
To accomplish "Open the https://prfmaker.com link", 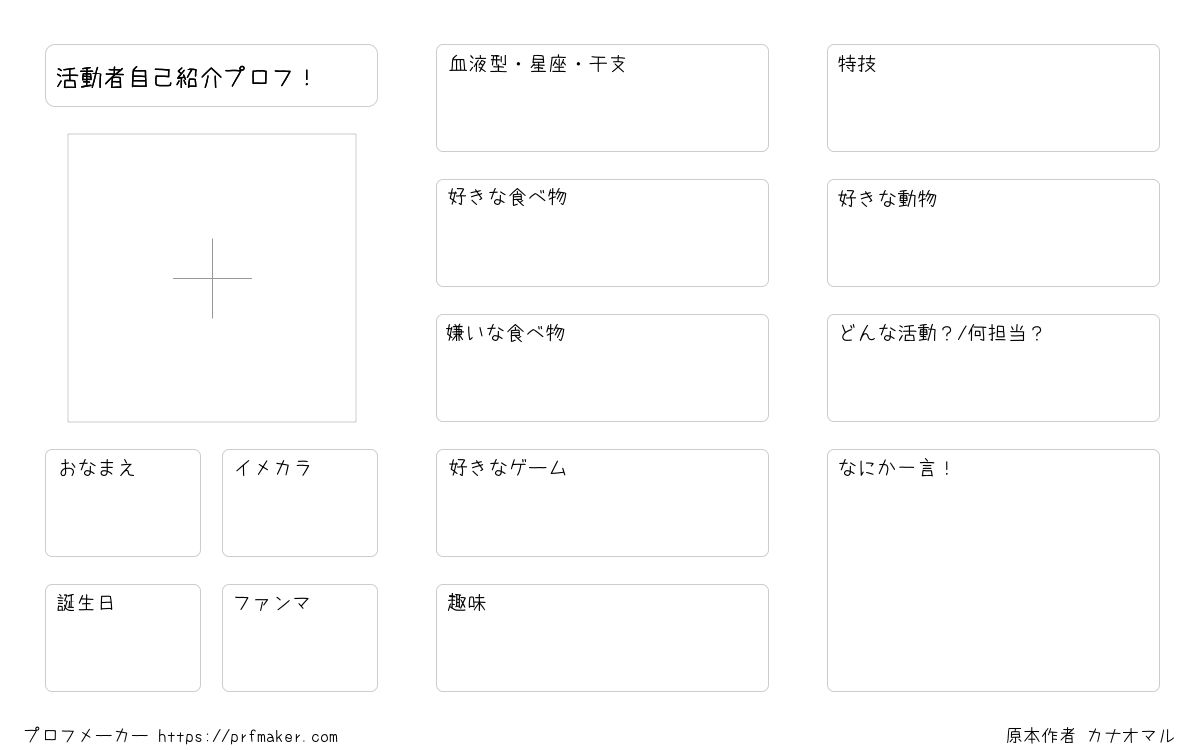I will coord(248,737).
